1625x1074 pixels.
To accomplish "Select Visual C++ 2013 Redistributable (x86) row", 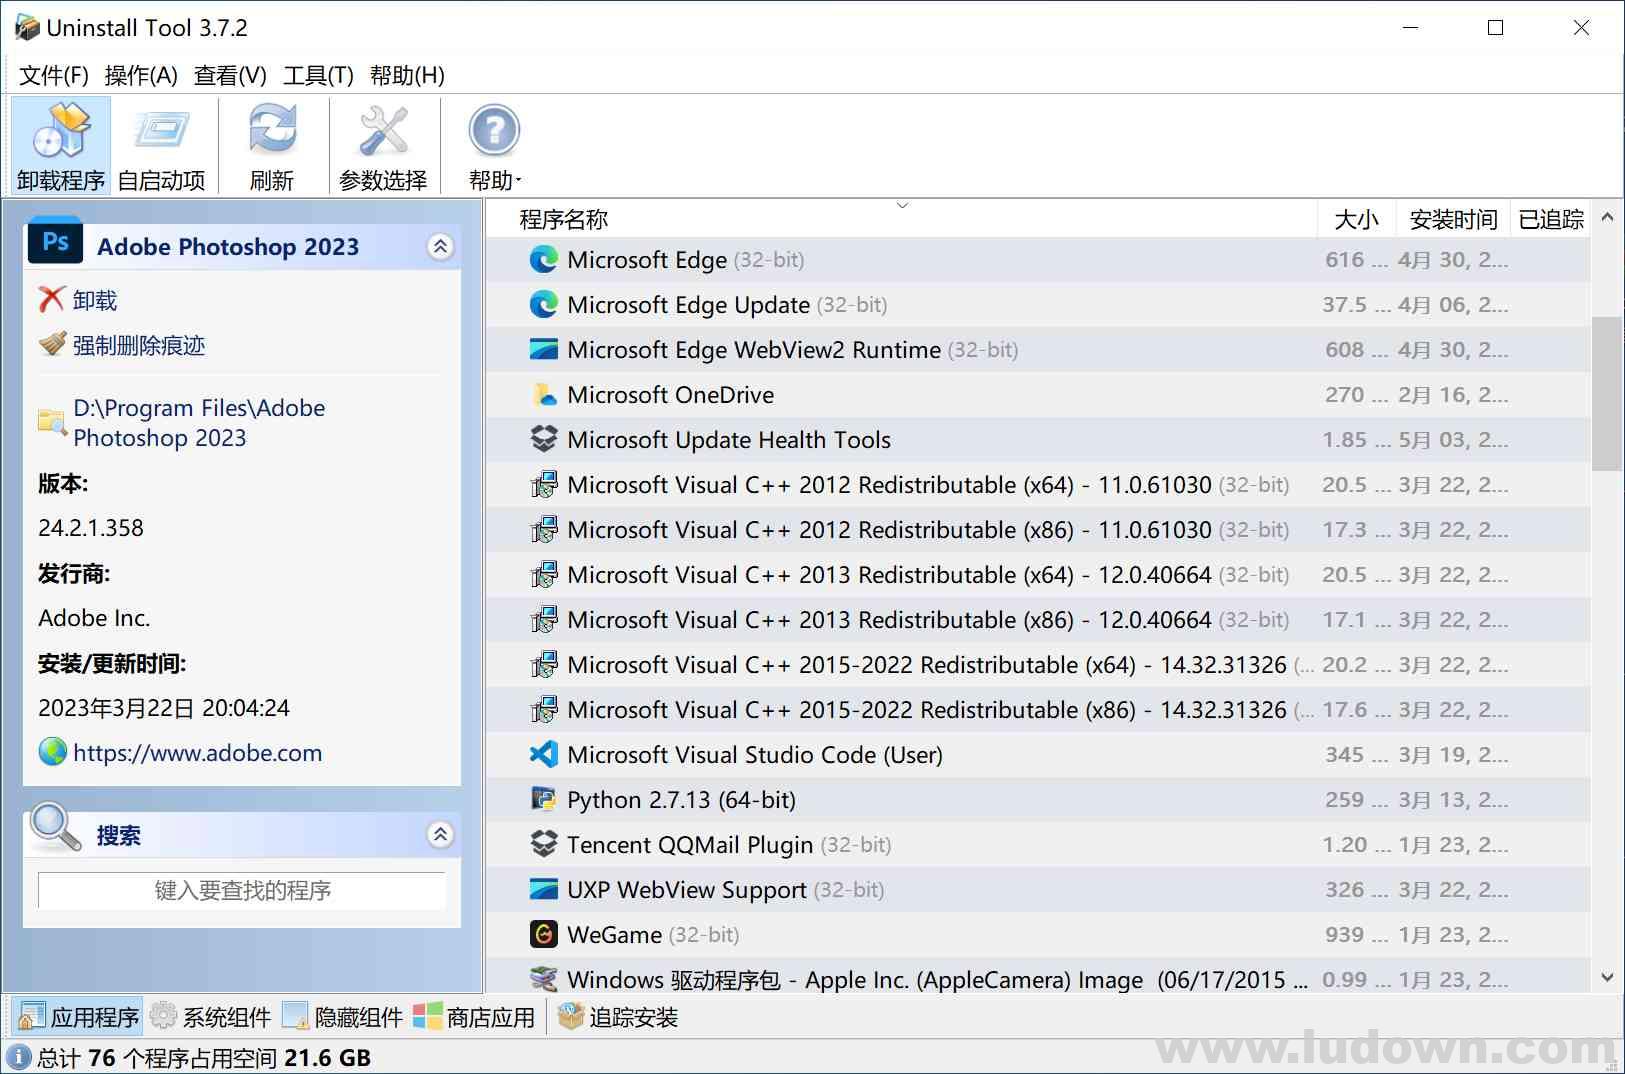I will point(1038,620).
